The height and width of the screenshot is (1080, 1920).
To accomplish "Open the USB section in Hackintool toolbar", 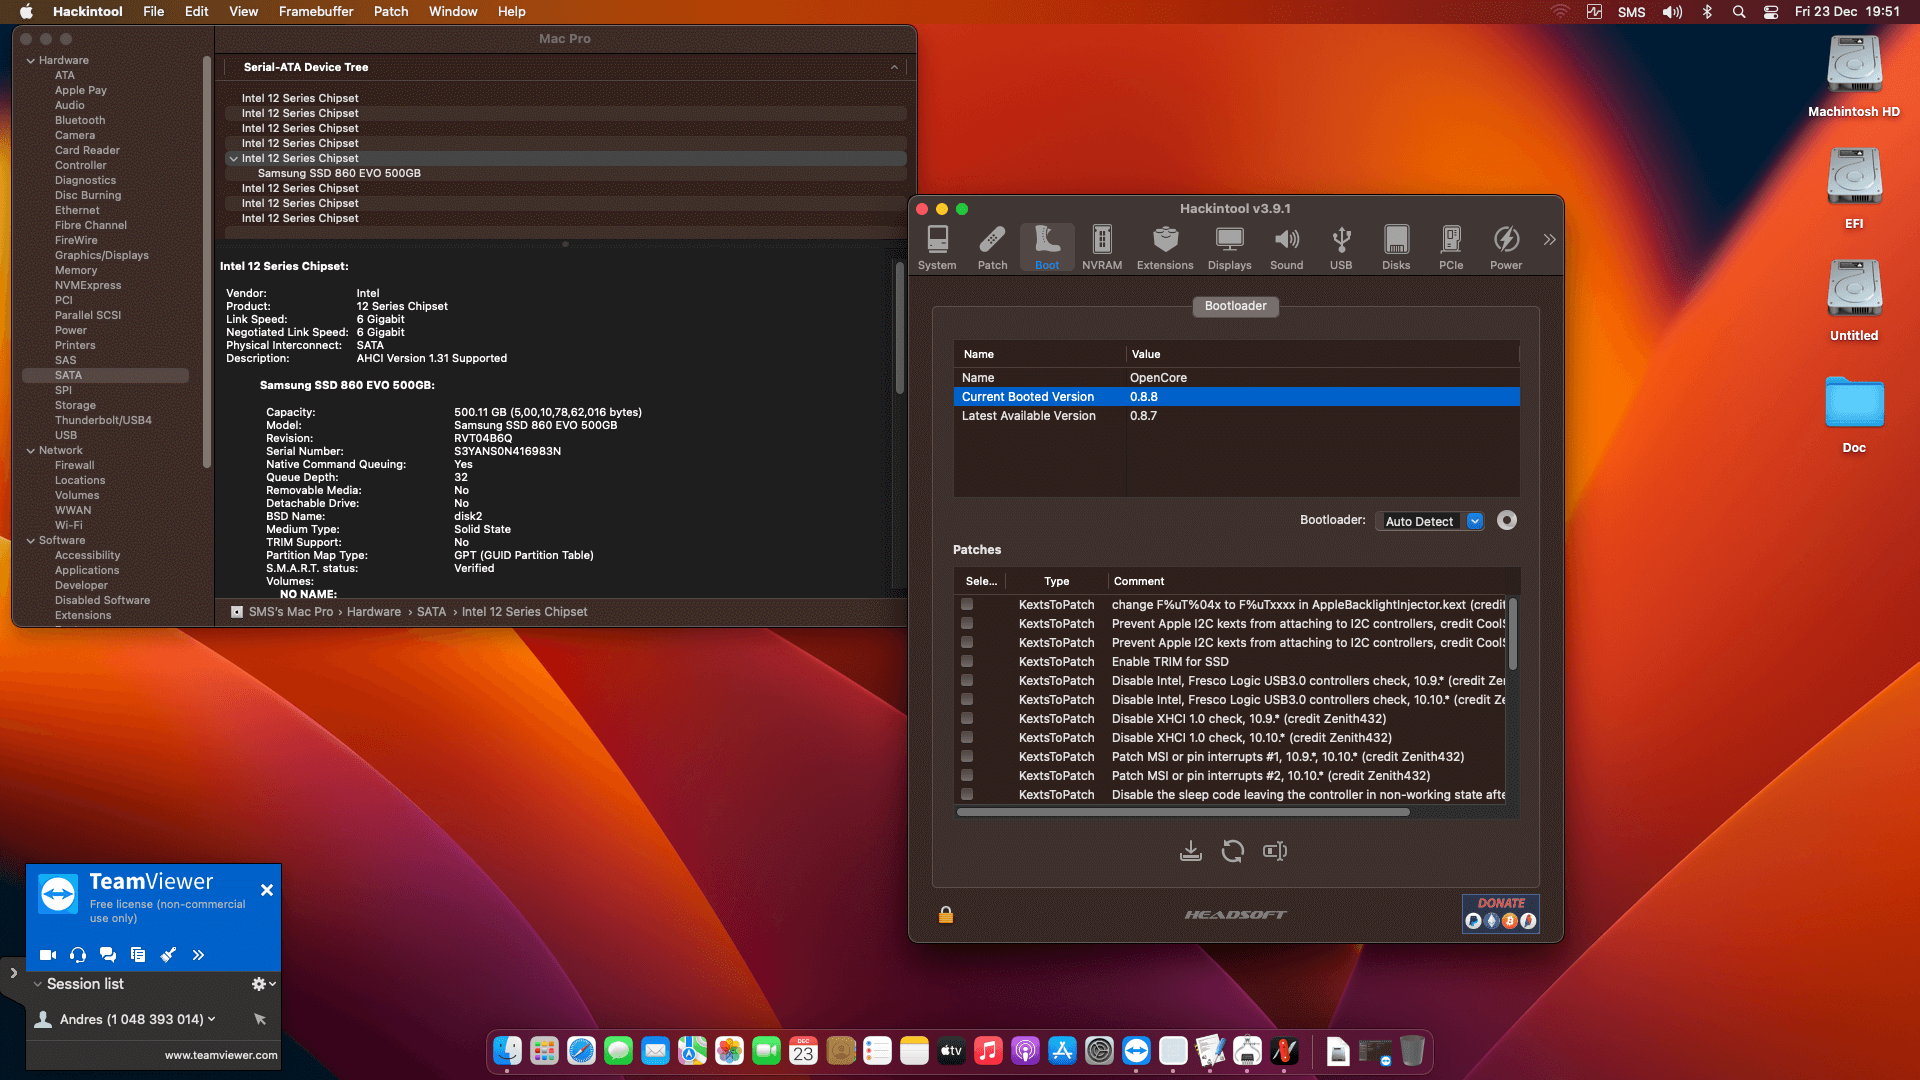I will pyautogui.click(x=1341, y=248).
